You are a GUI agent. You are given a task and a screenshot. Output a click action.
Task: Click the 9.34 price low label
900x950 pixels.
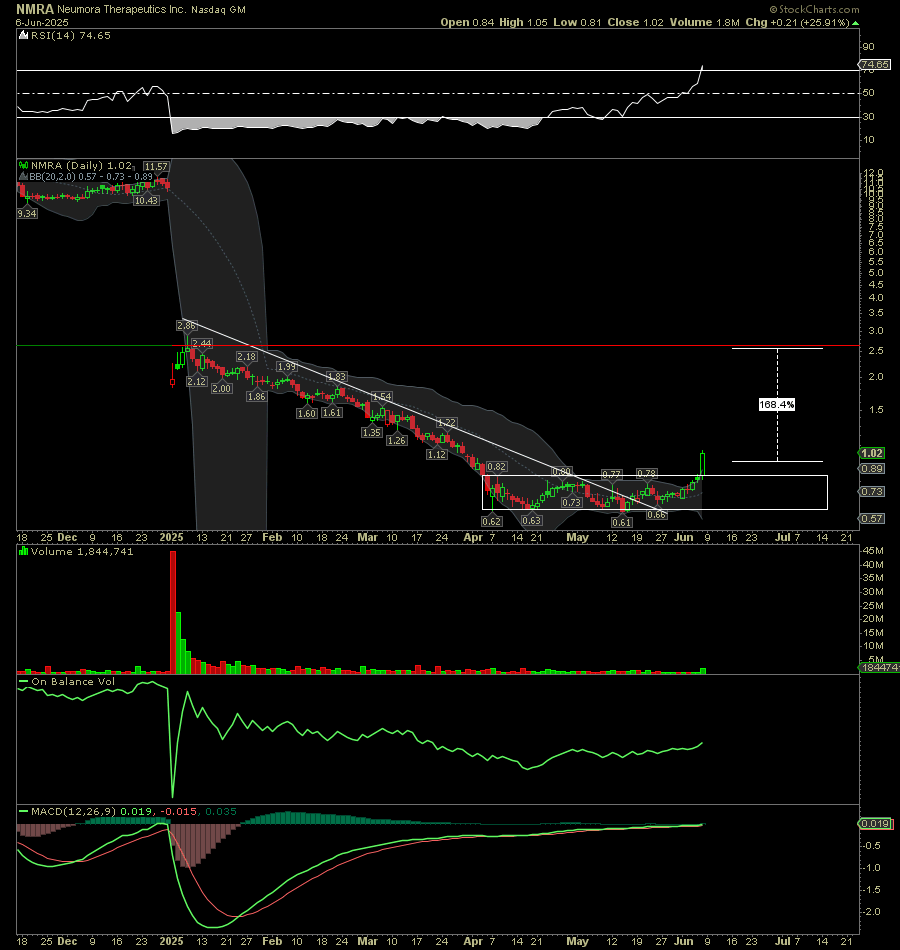[x=27, y=214]
